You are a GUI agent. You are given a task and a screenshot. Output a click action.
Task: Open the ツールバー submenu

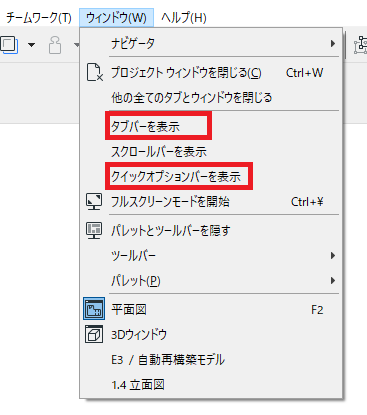[x=211, y=256]
